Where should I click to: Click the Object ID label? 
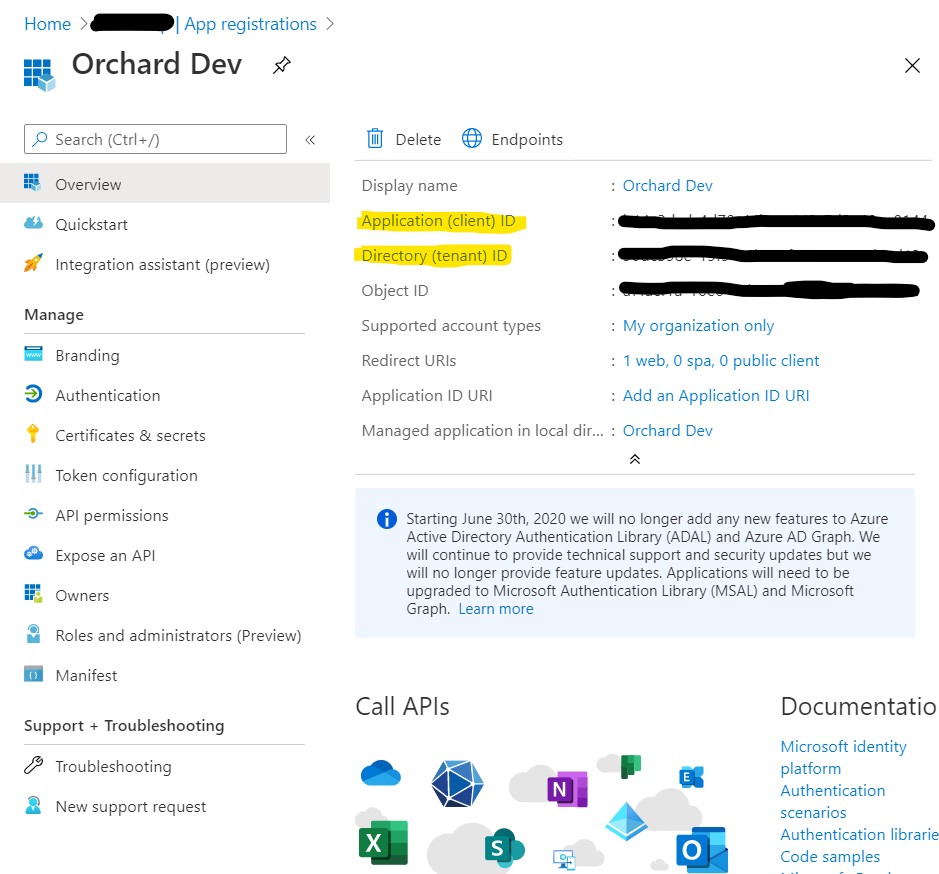395,291
